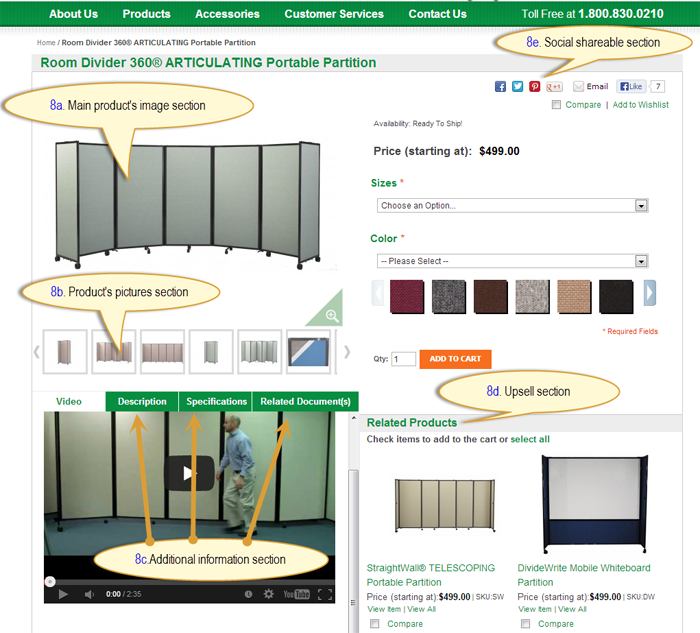
Task: Select the charcoal gray fabric swatch
Action: point(449,296)
